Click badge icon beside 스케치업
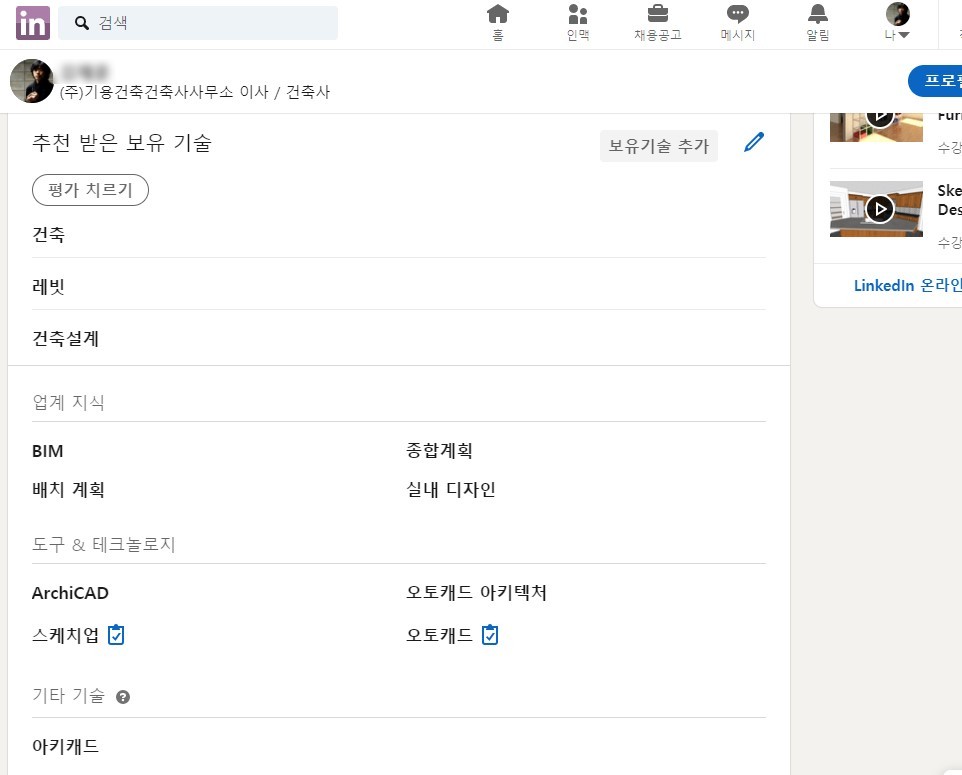Image resolution: width=962 pixels, height=775 pixels. click(116, 634)
